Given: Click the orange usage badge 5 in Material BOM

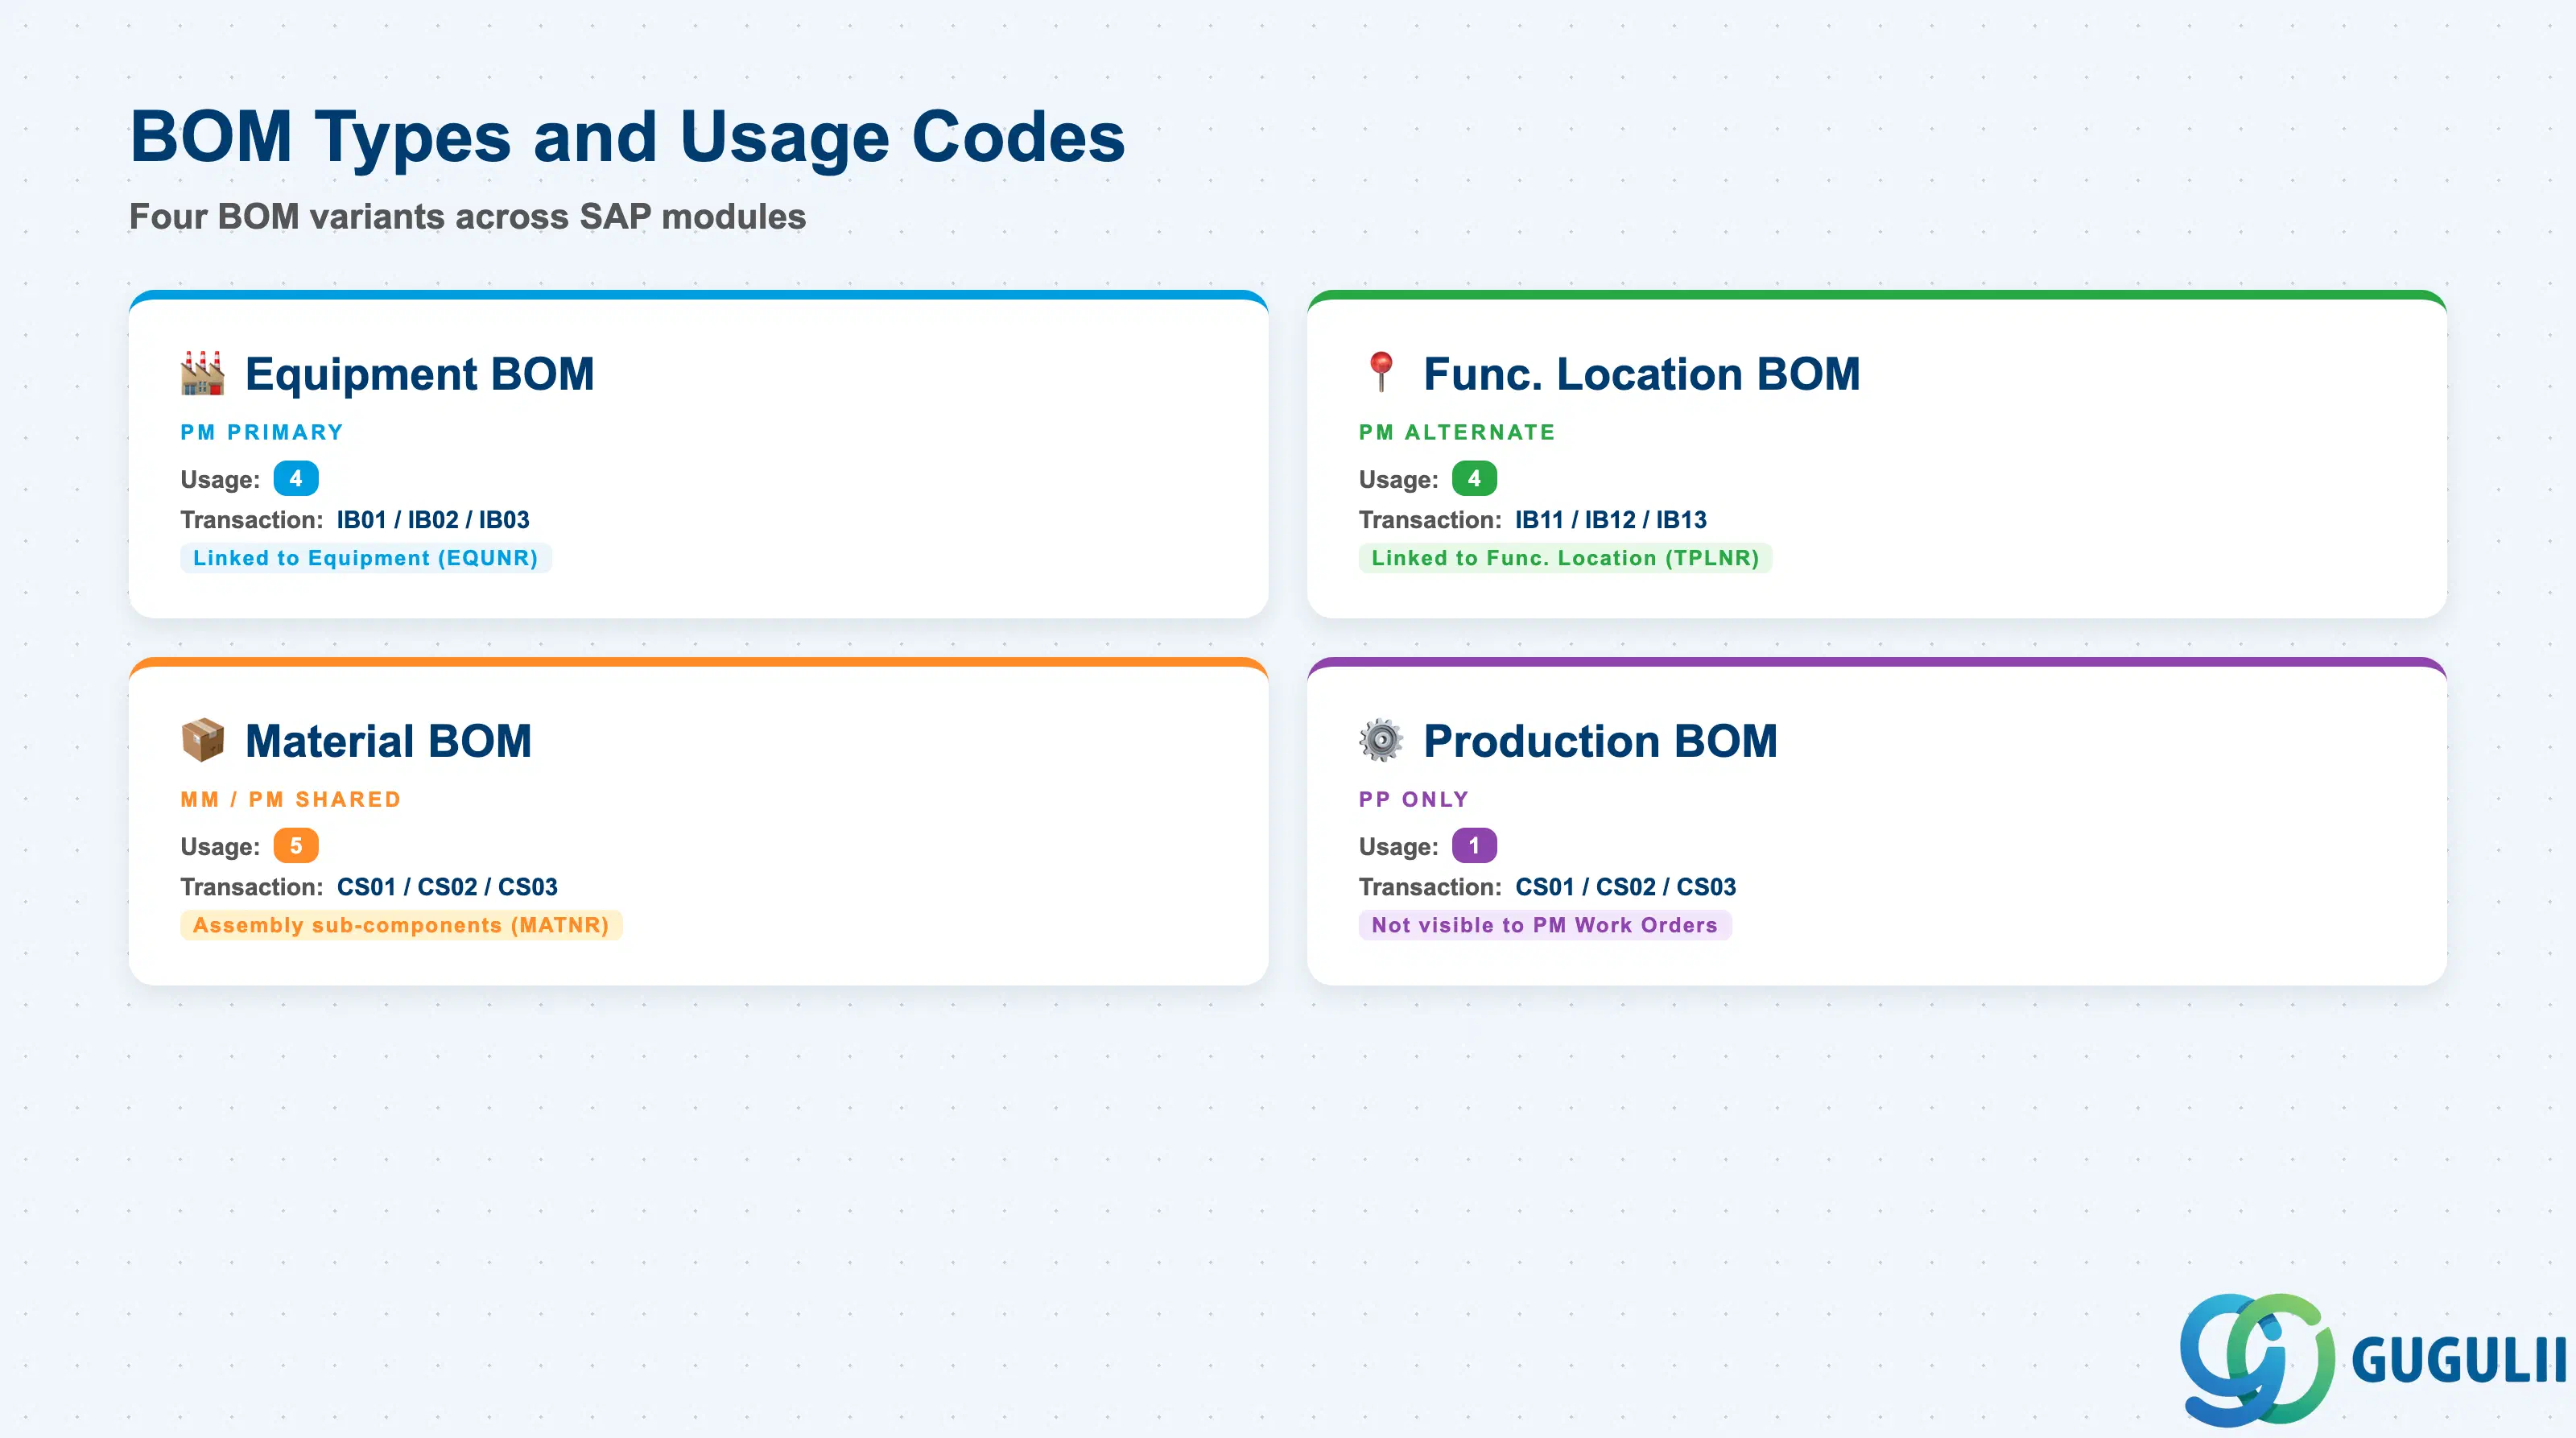Looking at the screenshot, I should coord(296,846).
